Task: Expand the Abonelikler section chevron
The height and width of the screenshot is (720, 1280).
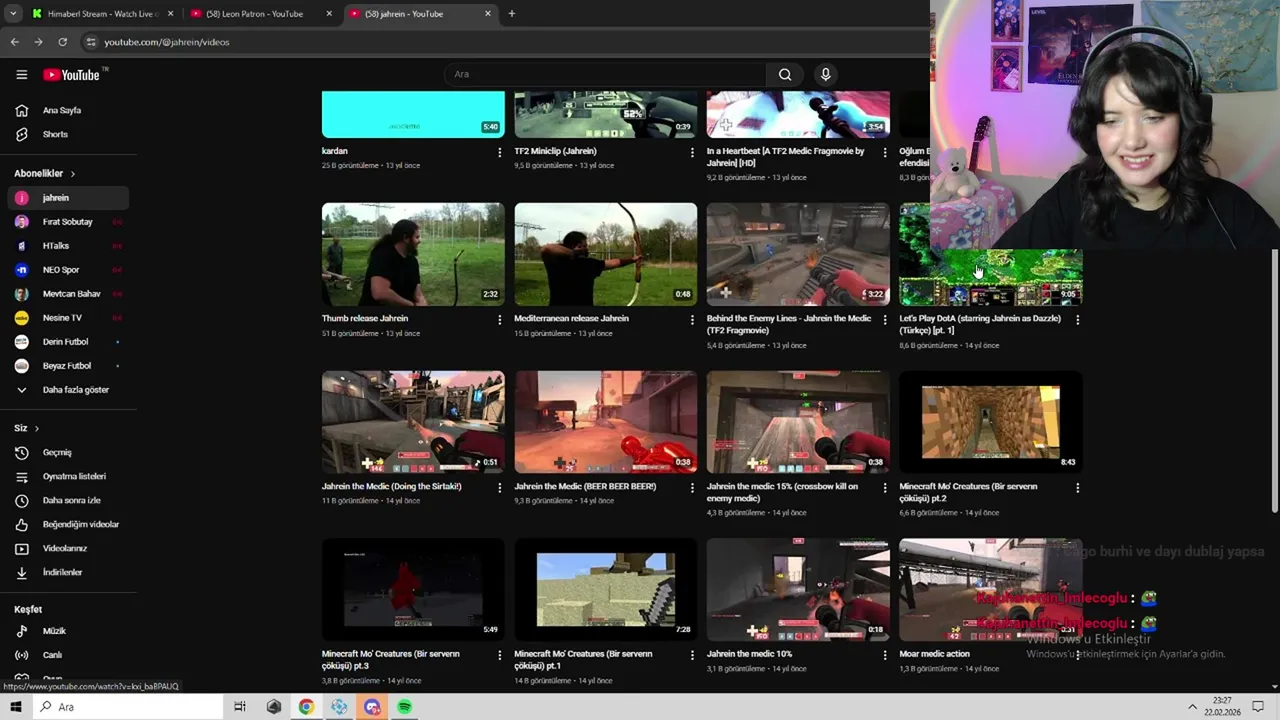Action: click(72, 174)
